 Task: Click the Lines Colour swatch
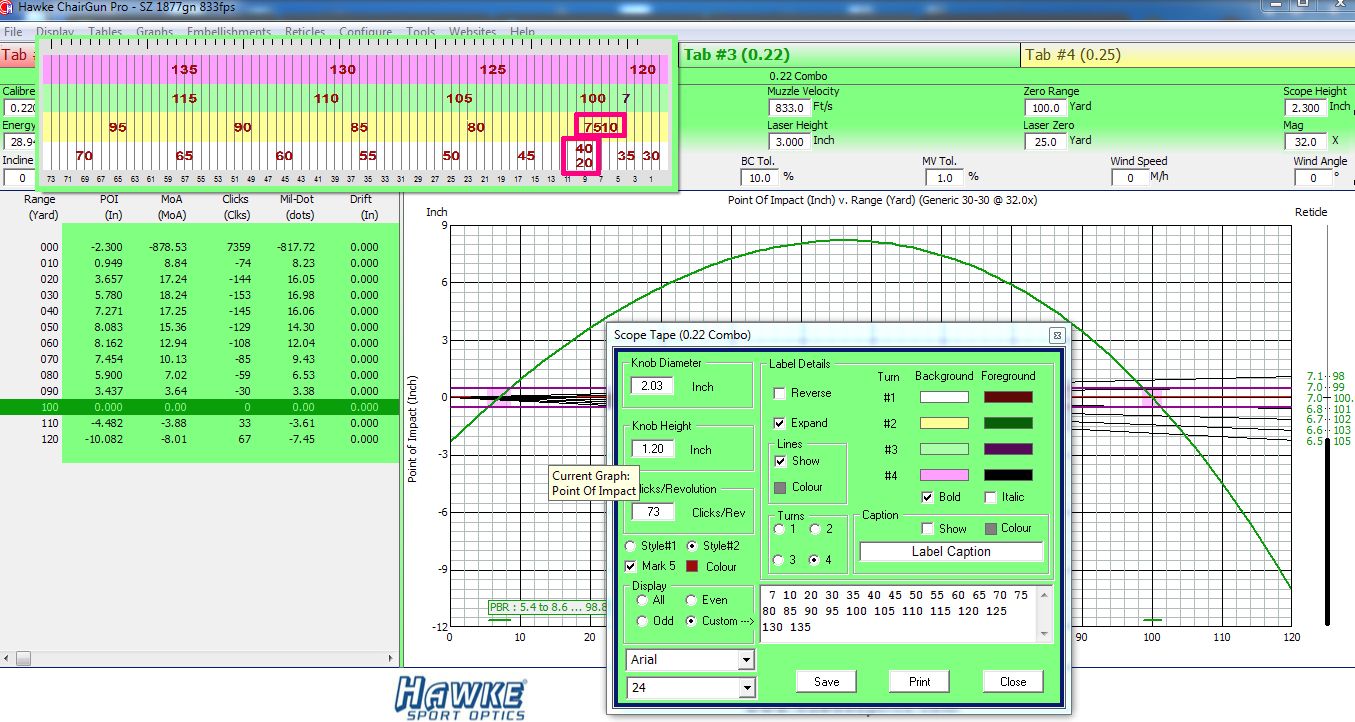781,487
